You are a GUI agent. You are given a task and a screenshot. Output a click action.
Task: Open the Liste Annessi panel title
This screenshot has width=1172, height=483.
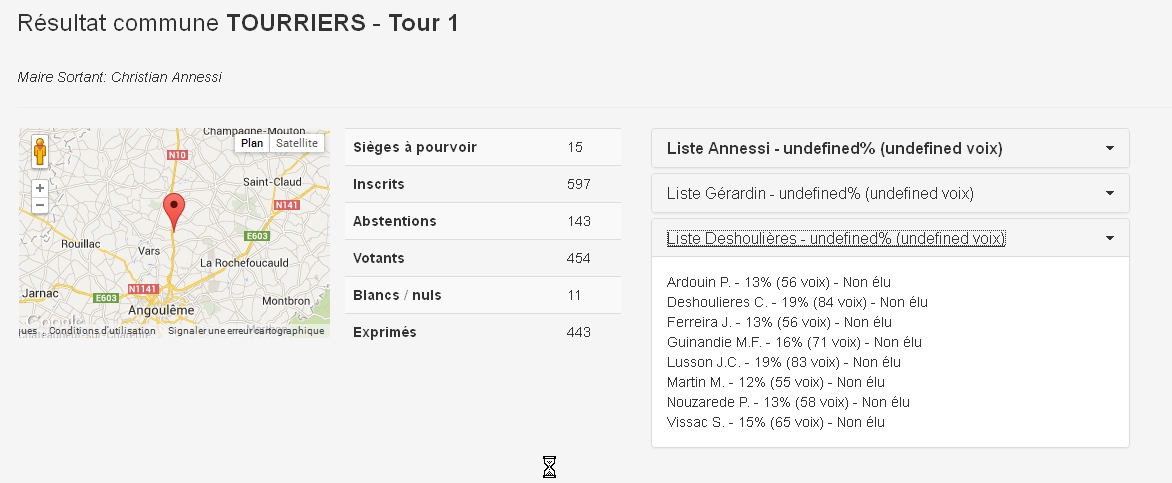pyautogui.click(x=834, y=149)
